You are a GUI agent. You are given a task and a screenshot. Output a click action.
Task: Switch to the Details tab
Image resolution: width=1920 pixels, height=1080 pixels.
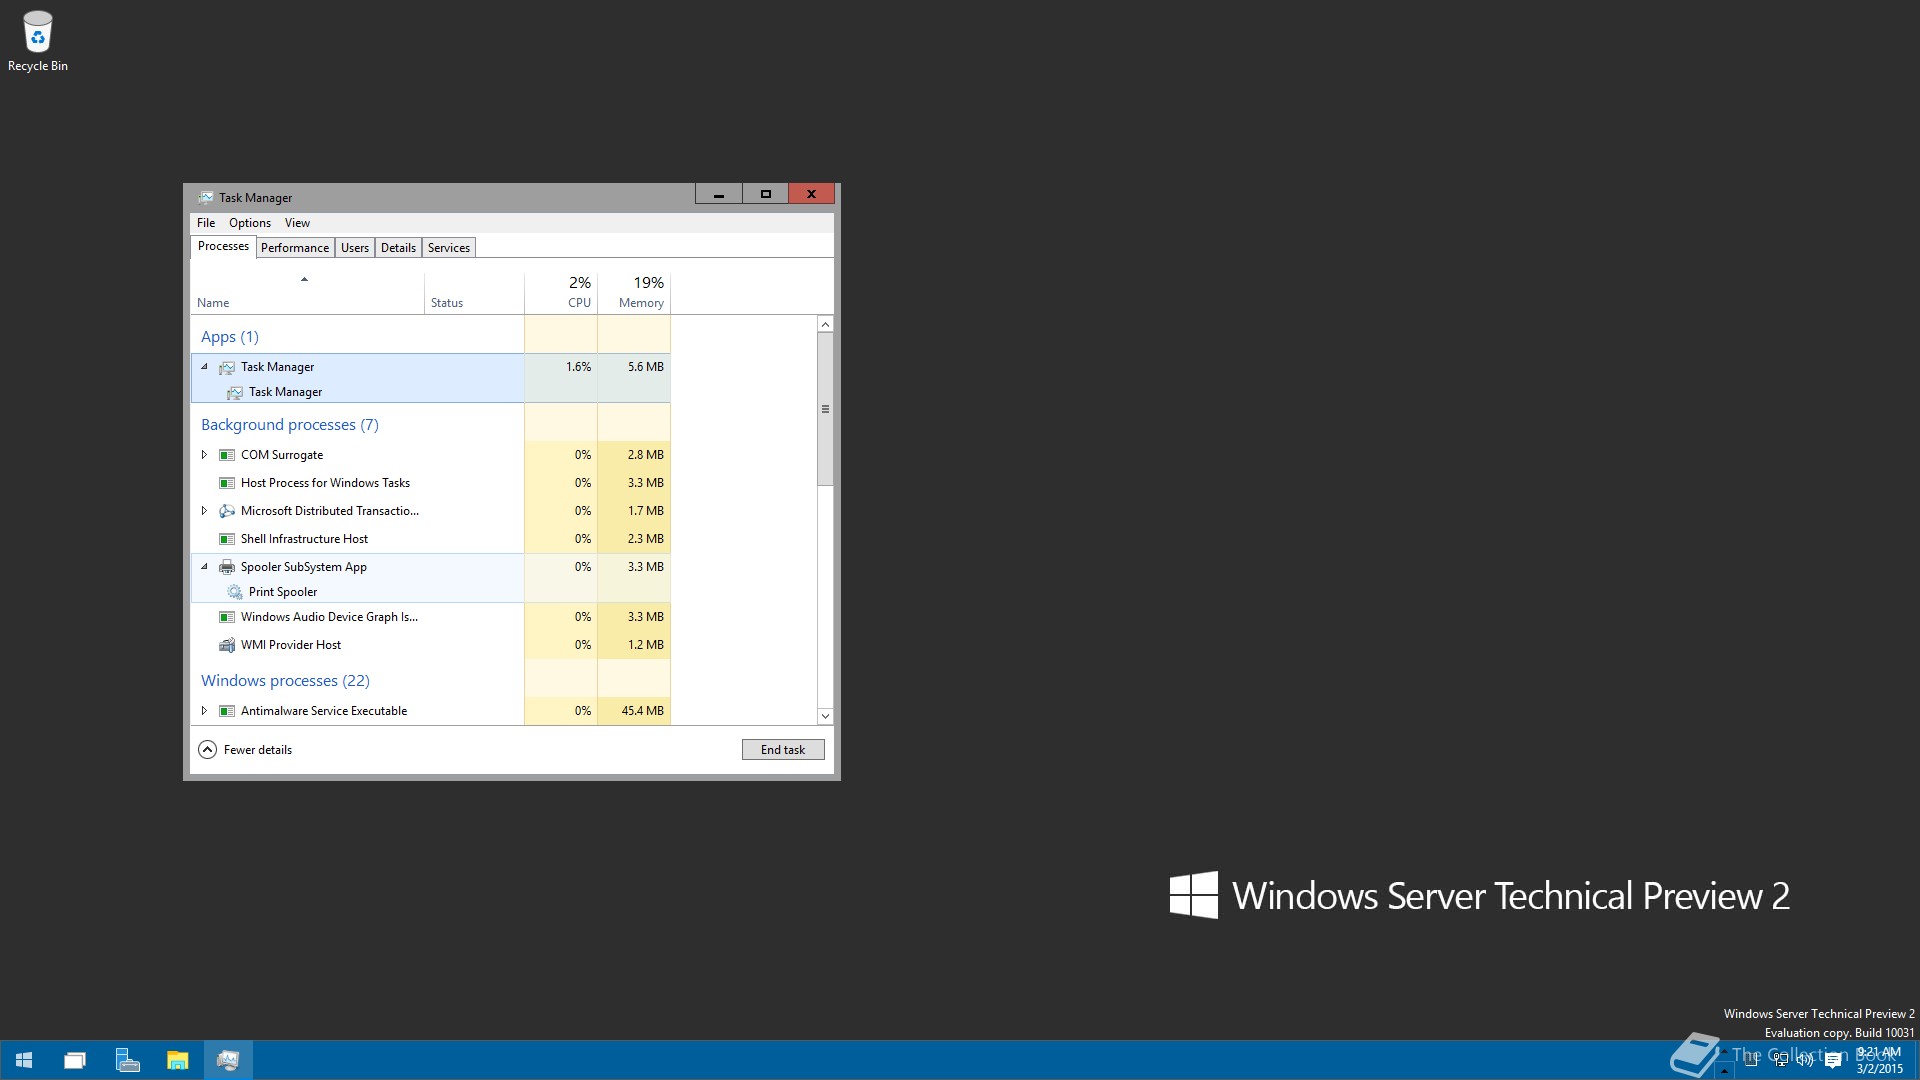click(398, 248)
